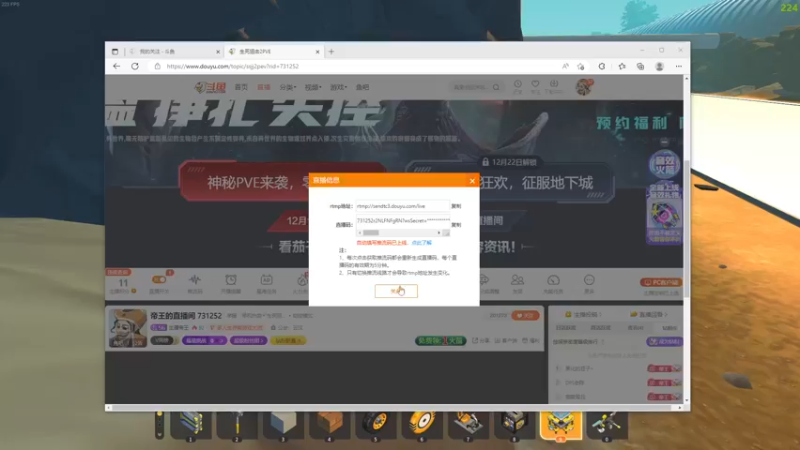The image size is (800, 450).
Task: Copy the rtmp address
Action: point(456,206)
